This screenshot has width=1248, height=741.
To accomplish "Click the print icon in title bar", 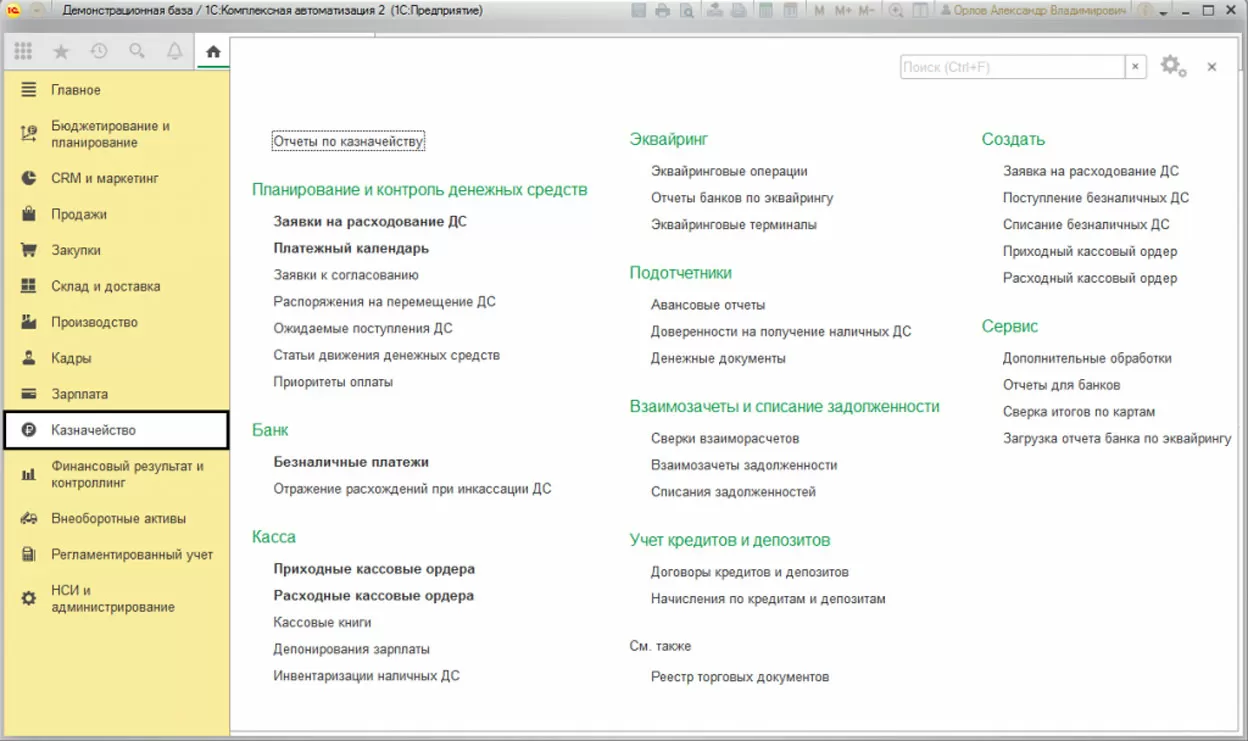I will coord(662,10).
